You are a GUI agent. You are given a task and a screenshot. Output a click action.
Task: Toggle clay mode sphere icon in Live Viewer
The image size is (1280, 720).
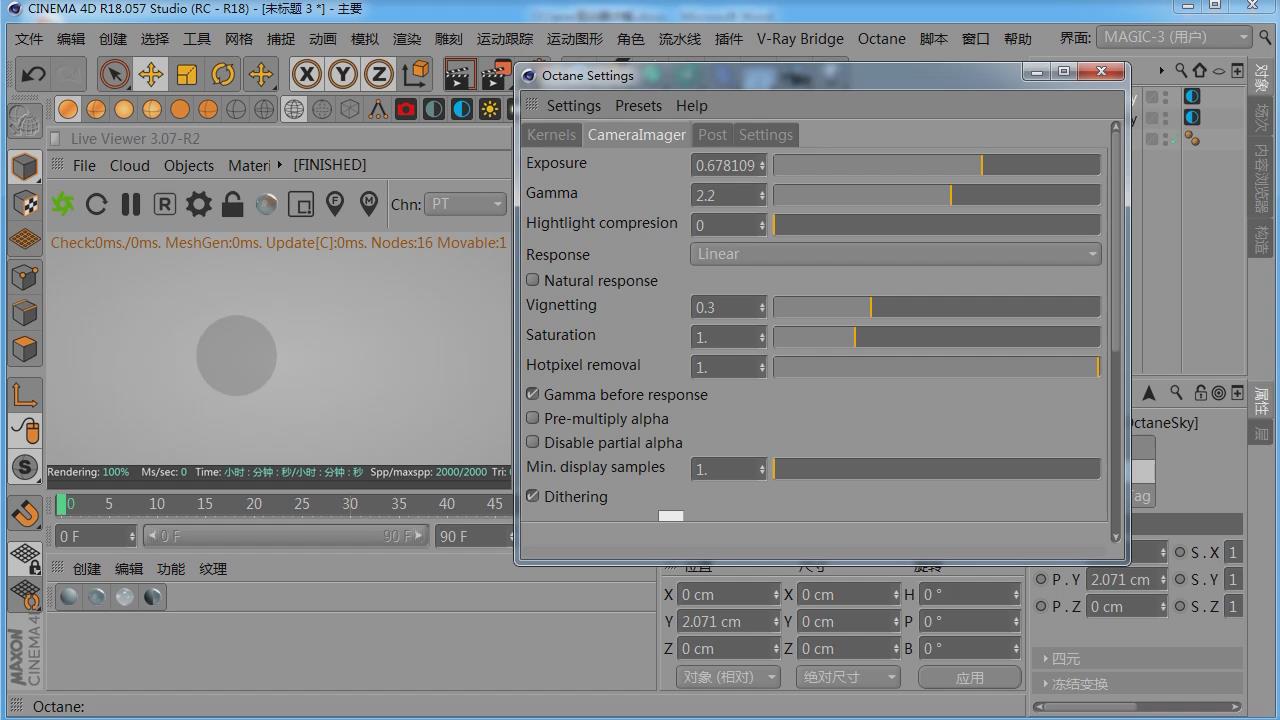267,204
